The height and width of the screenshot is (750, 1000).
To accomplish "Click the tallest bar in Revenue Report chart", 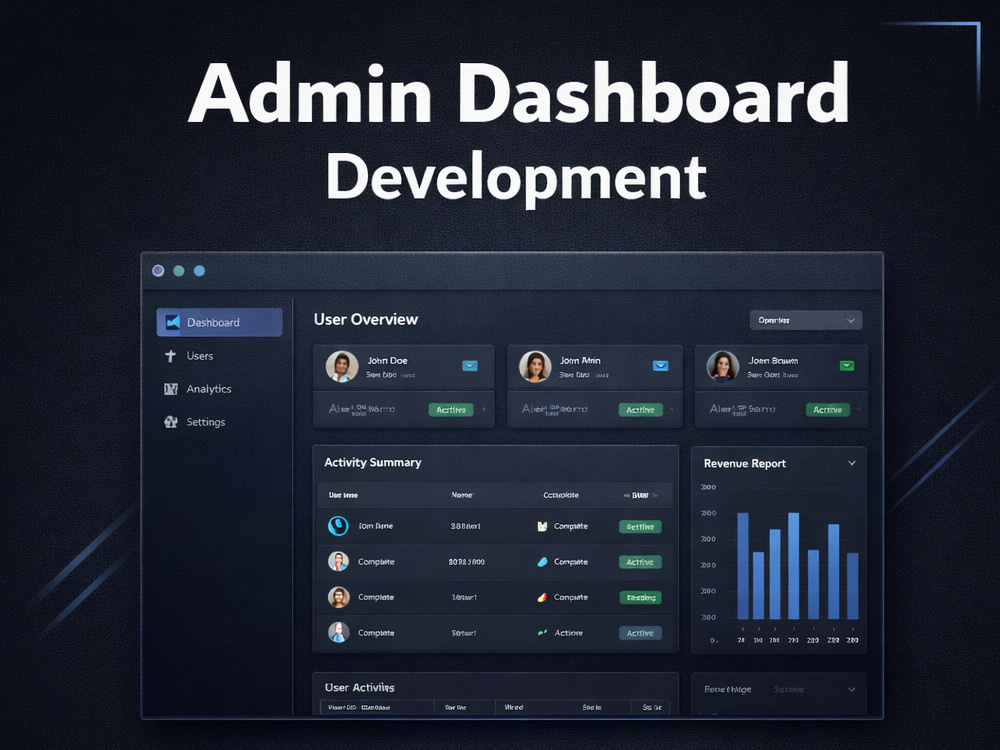I will pos(793,566).
